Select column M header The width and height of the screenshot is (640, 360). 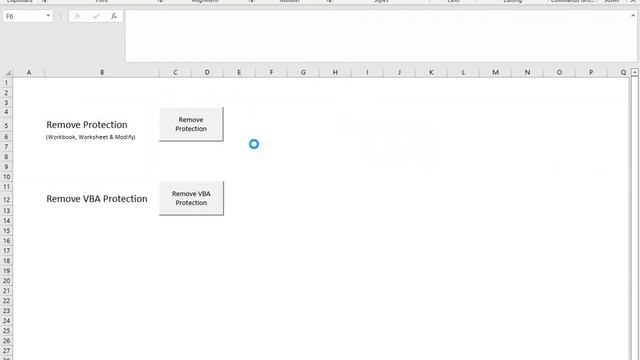495,72
